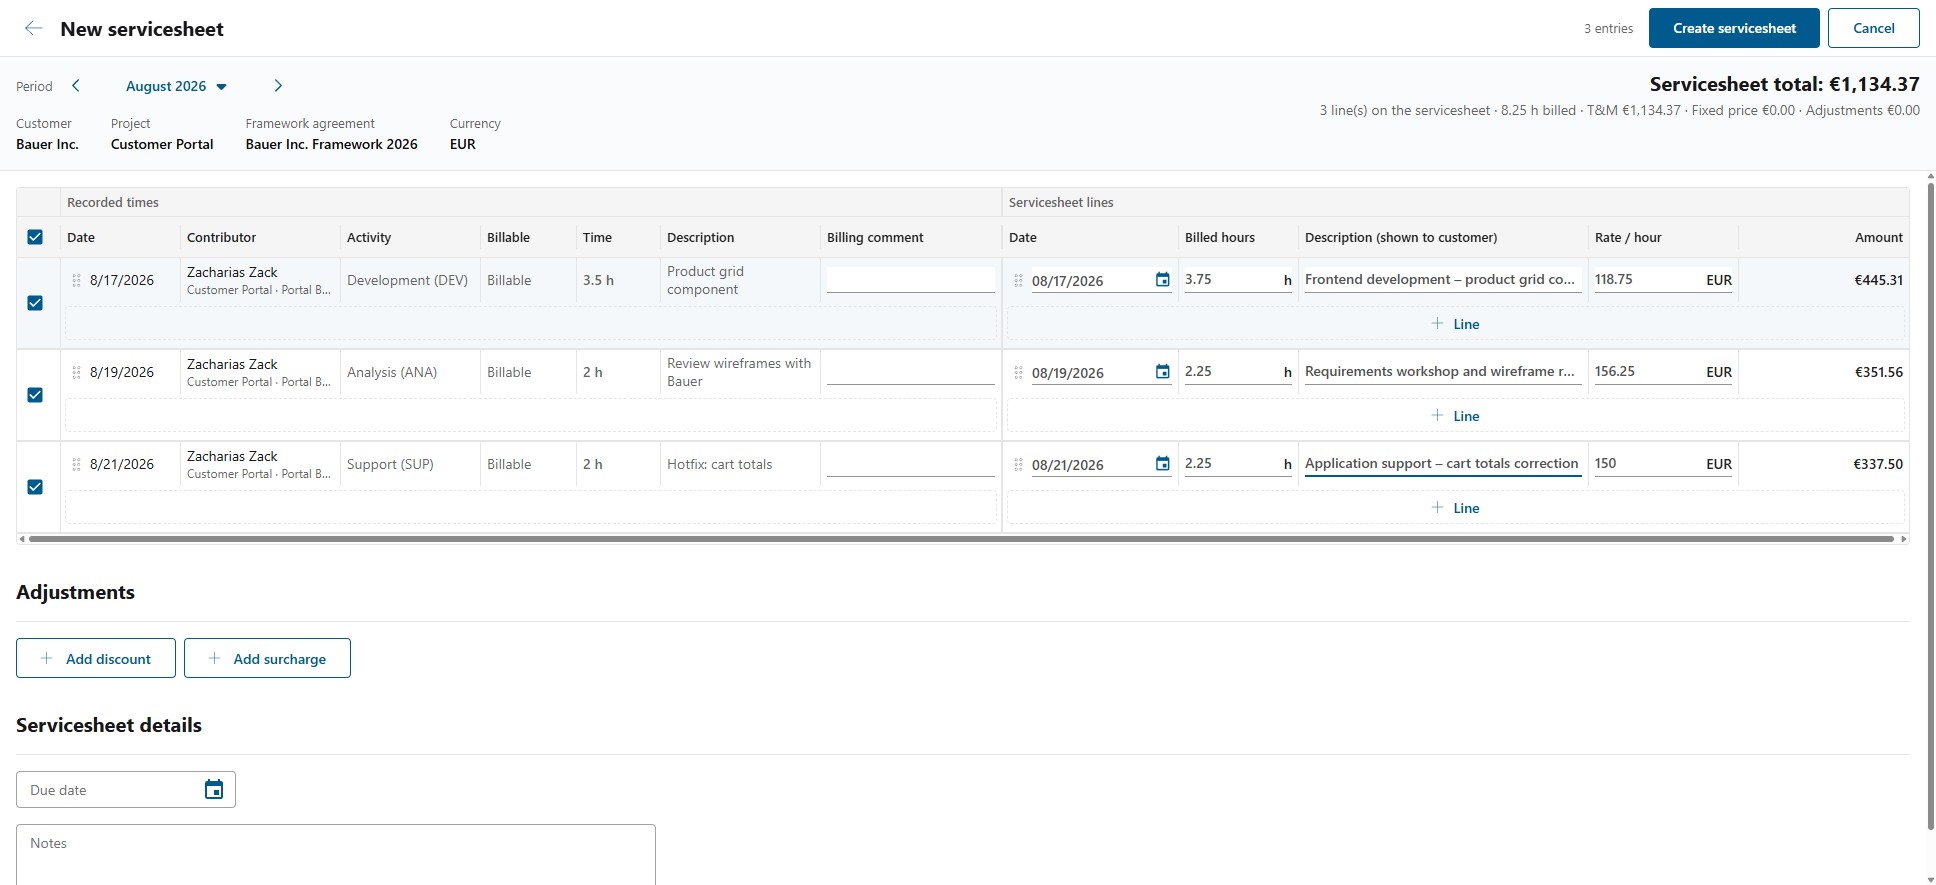Add a line under the 08/21/2026 servicesheet line
This screenshot has width=1936, height=885.
pos(1455,508)
